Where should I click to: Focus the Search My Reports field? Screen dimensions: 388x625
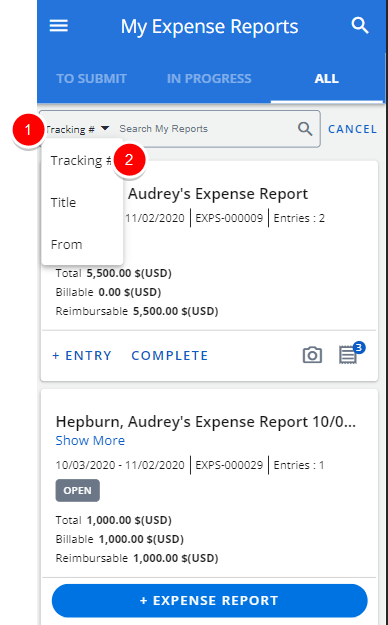[x=204, y=129]
